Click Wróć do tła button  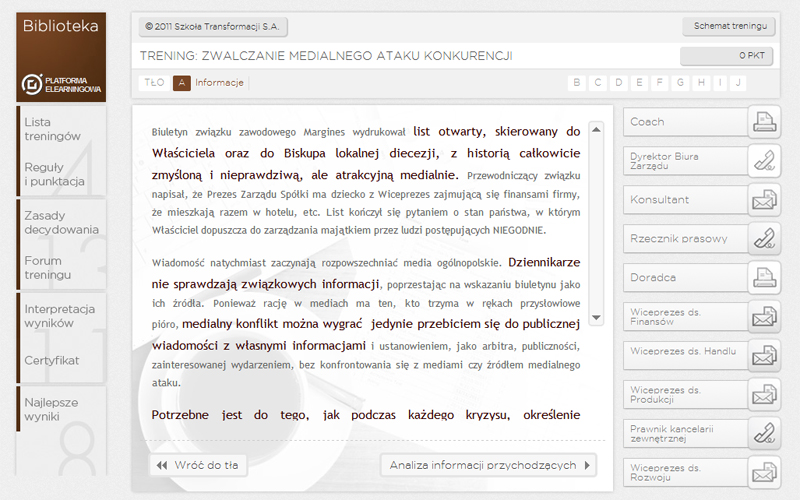coord(198,465)
